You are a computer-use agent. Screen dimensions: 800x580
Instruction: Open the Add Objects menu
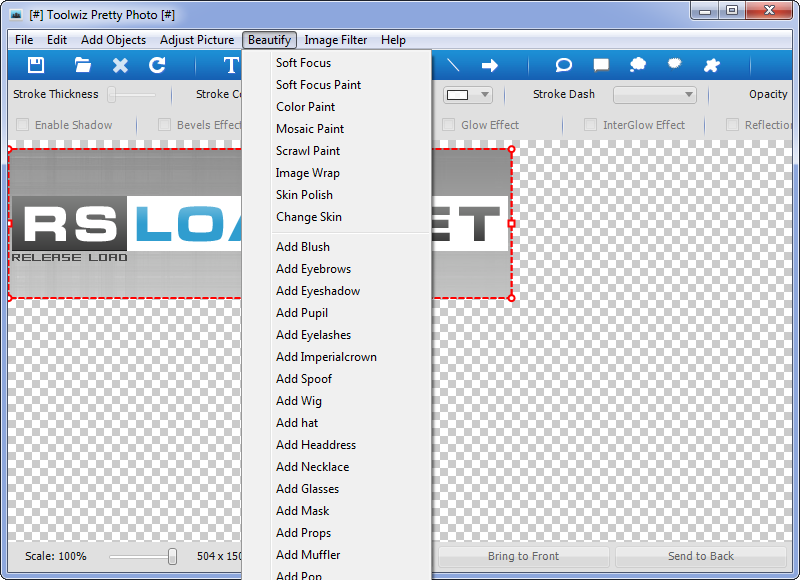tap(113, 40)
